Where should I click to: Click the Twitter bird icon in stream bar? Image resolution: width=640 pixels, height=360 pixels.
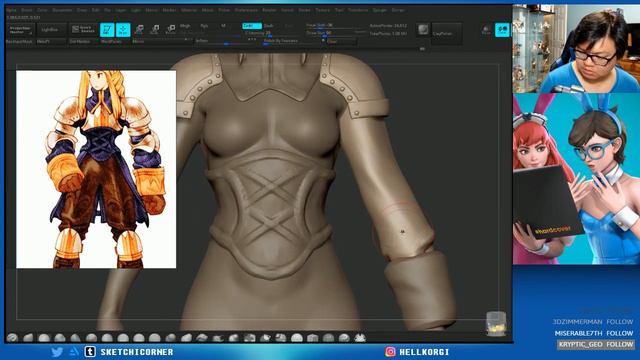pos(57,352)
